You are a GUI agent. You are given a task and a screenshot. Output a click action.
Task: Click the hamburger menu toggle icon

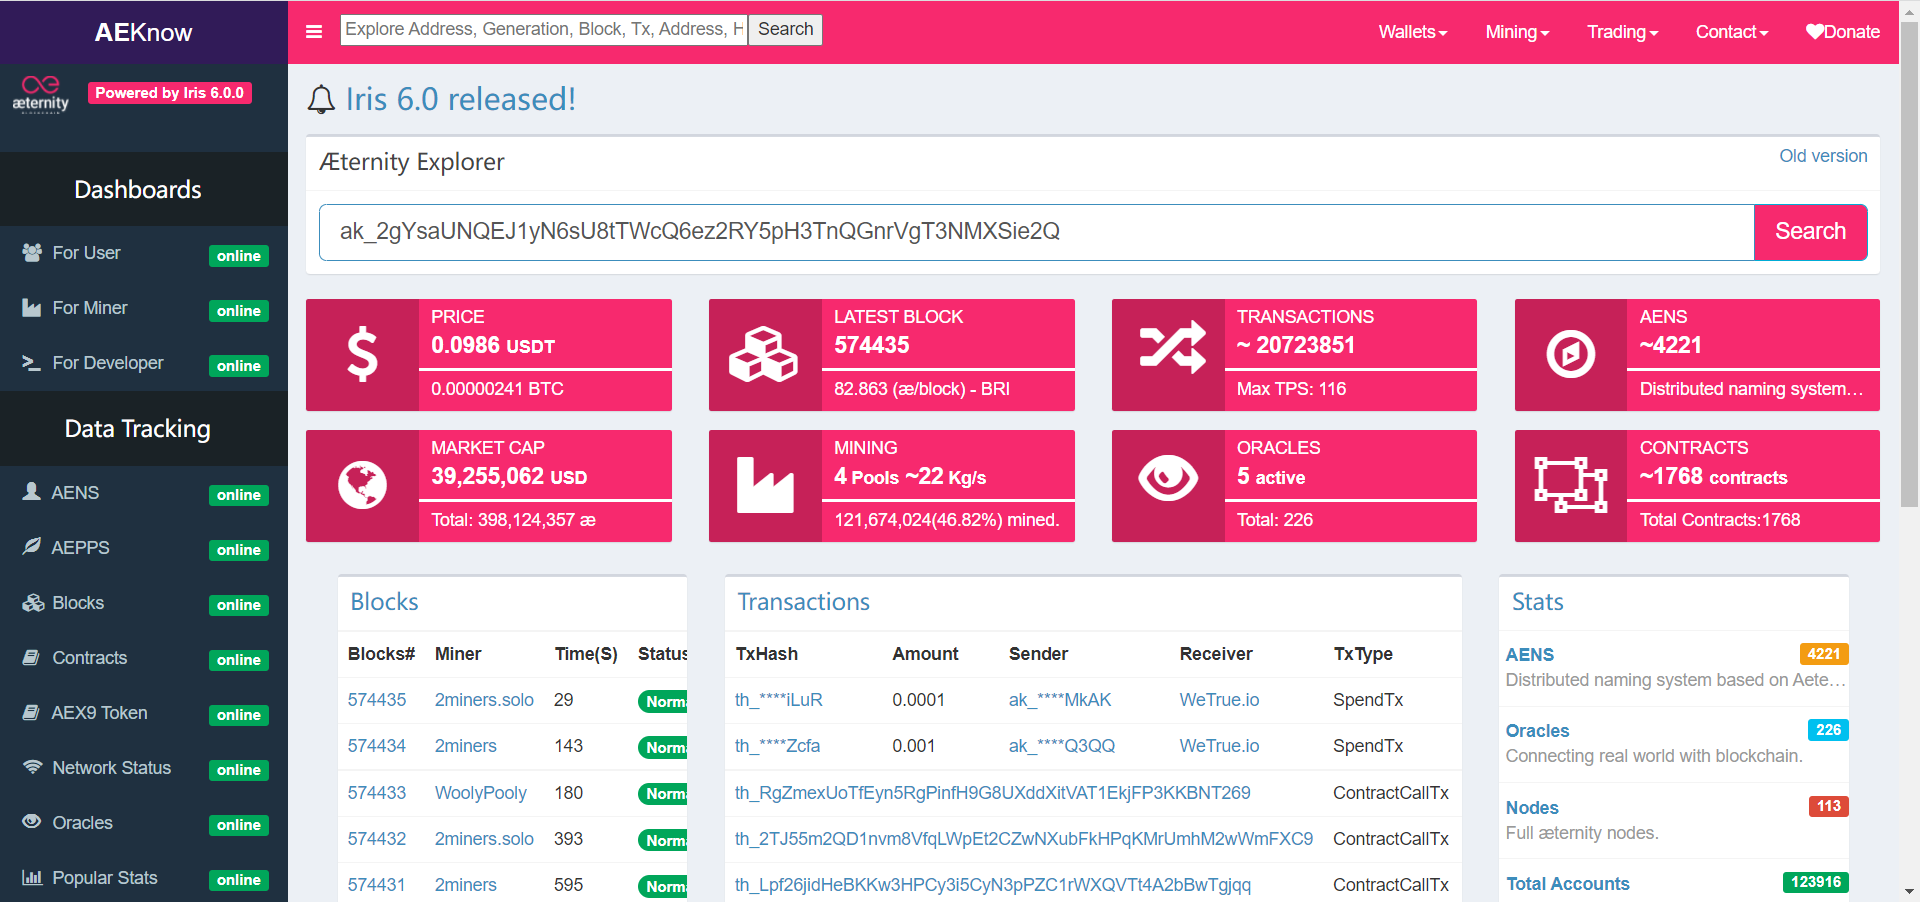point(314,32)
